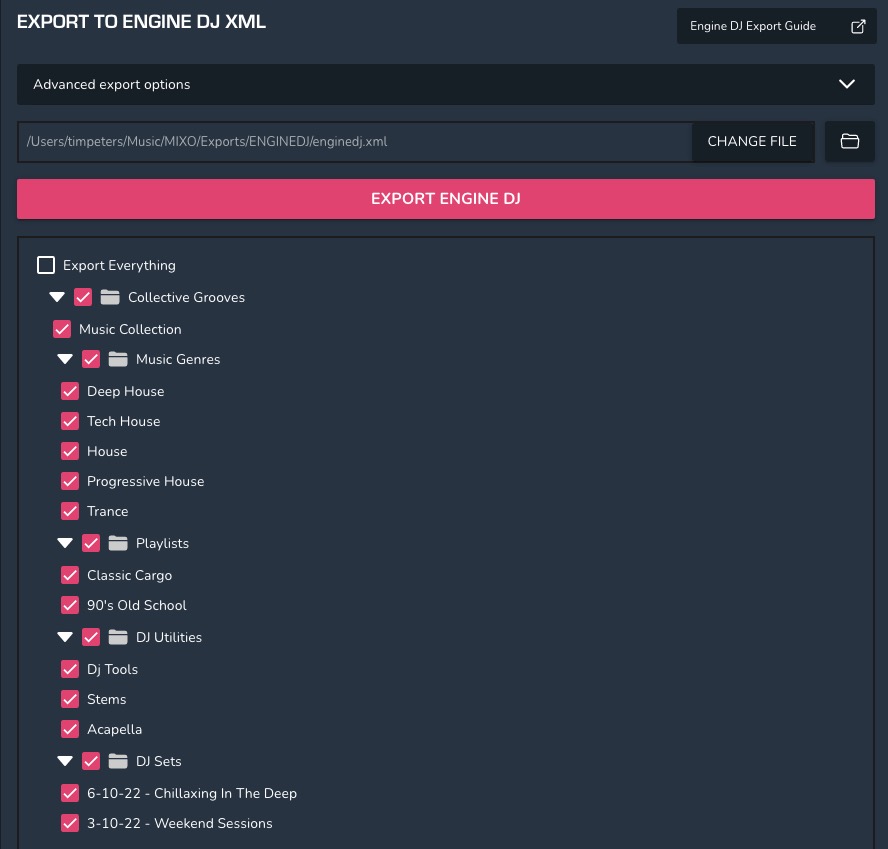The height and width of the screenshot is (849, 888).
Task: Uncheck the Deep House playlist
Action: pyautogui.click(x=70, y=391)
